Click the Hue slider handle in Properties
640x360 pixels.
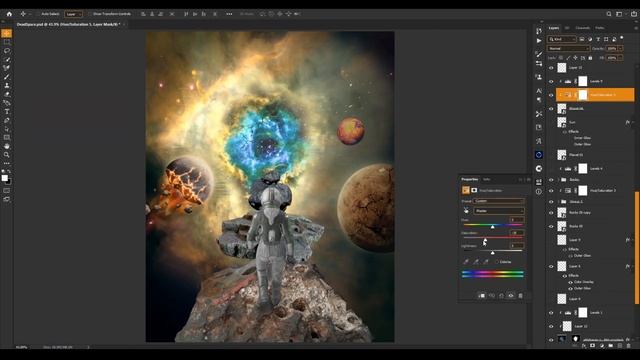click(x=493, y=227)
